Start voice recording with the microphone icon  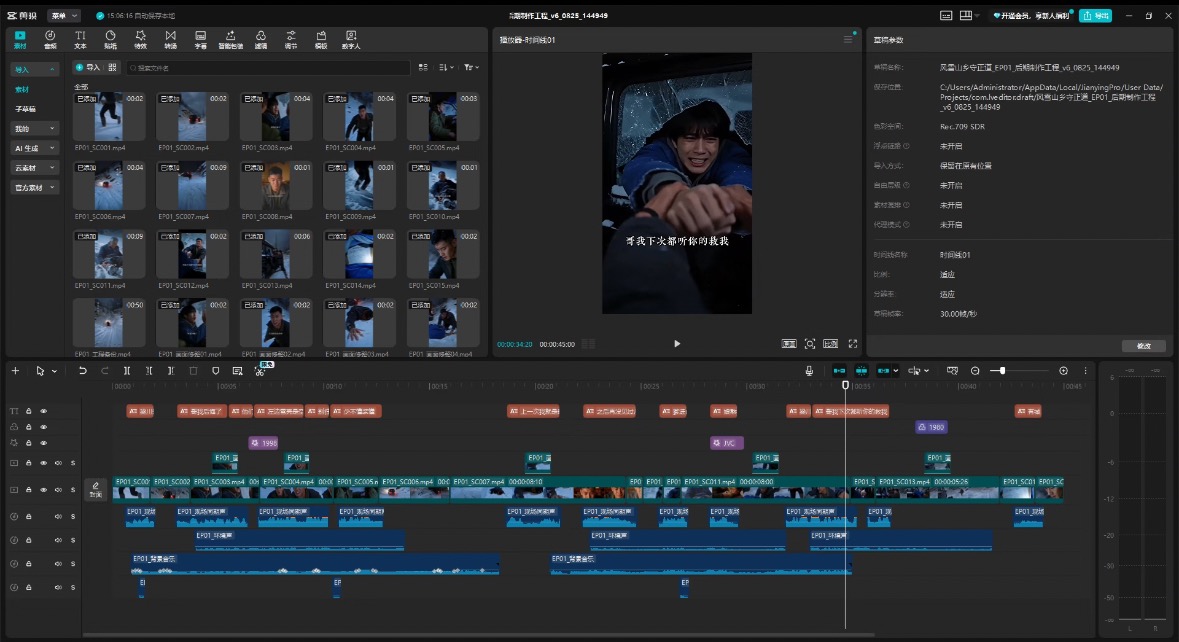coord(809,371)
